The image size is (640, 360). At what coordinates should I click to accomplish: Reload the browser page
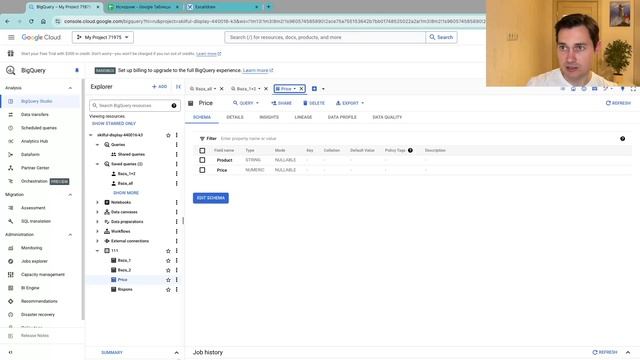[x=31, y=21]
